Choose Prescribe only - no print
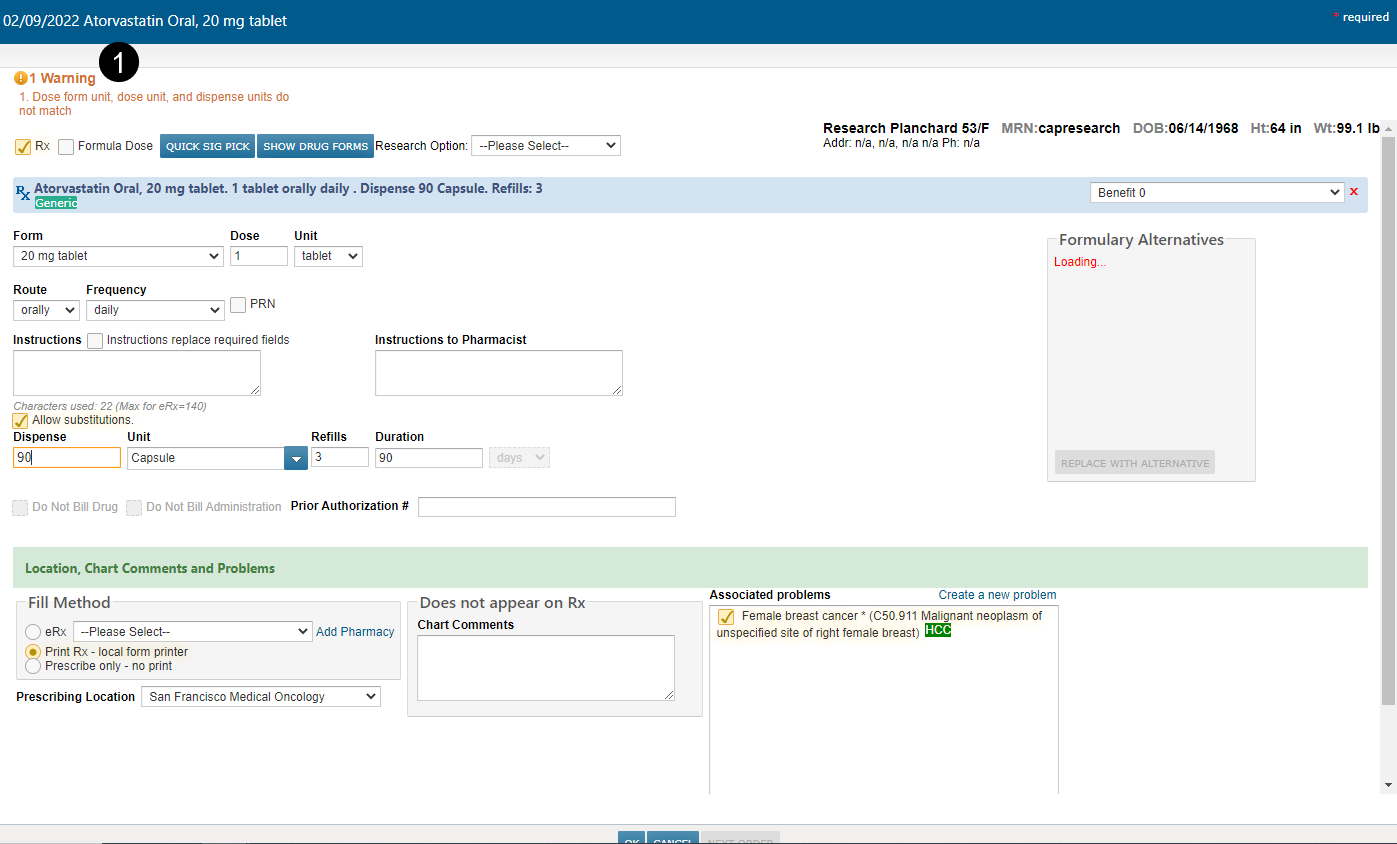 click(34, 666)
